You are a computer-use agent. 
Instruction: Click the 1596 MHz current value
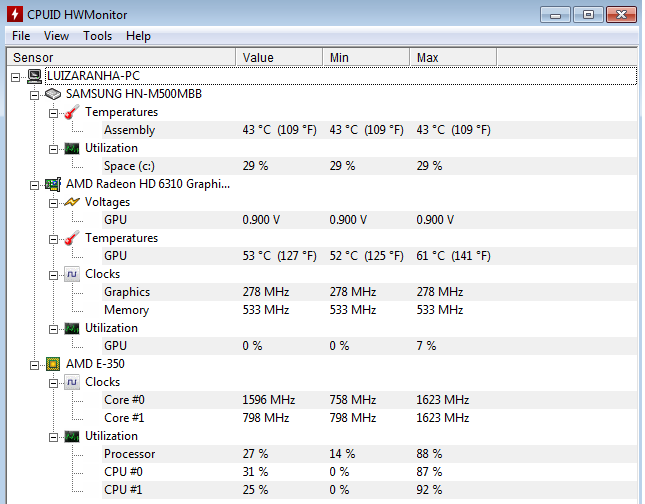pos(269,400)
